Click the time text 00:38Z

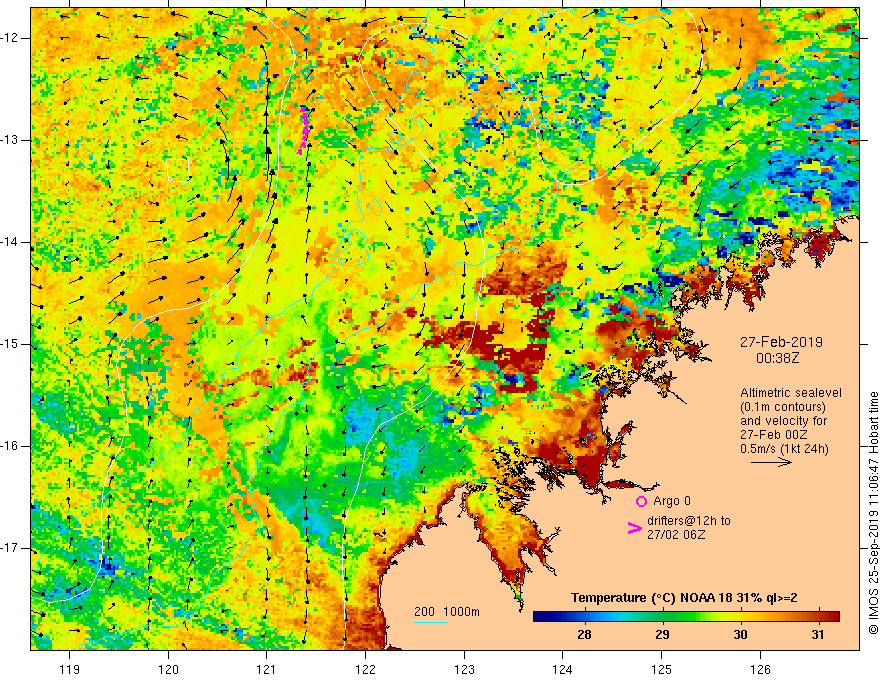[777, 358]
